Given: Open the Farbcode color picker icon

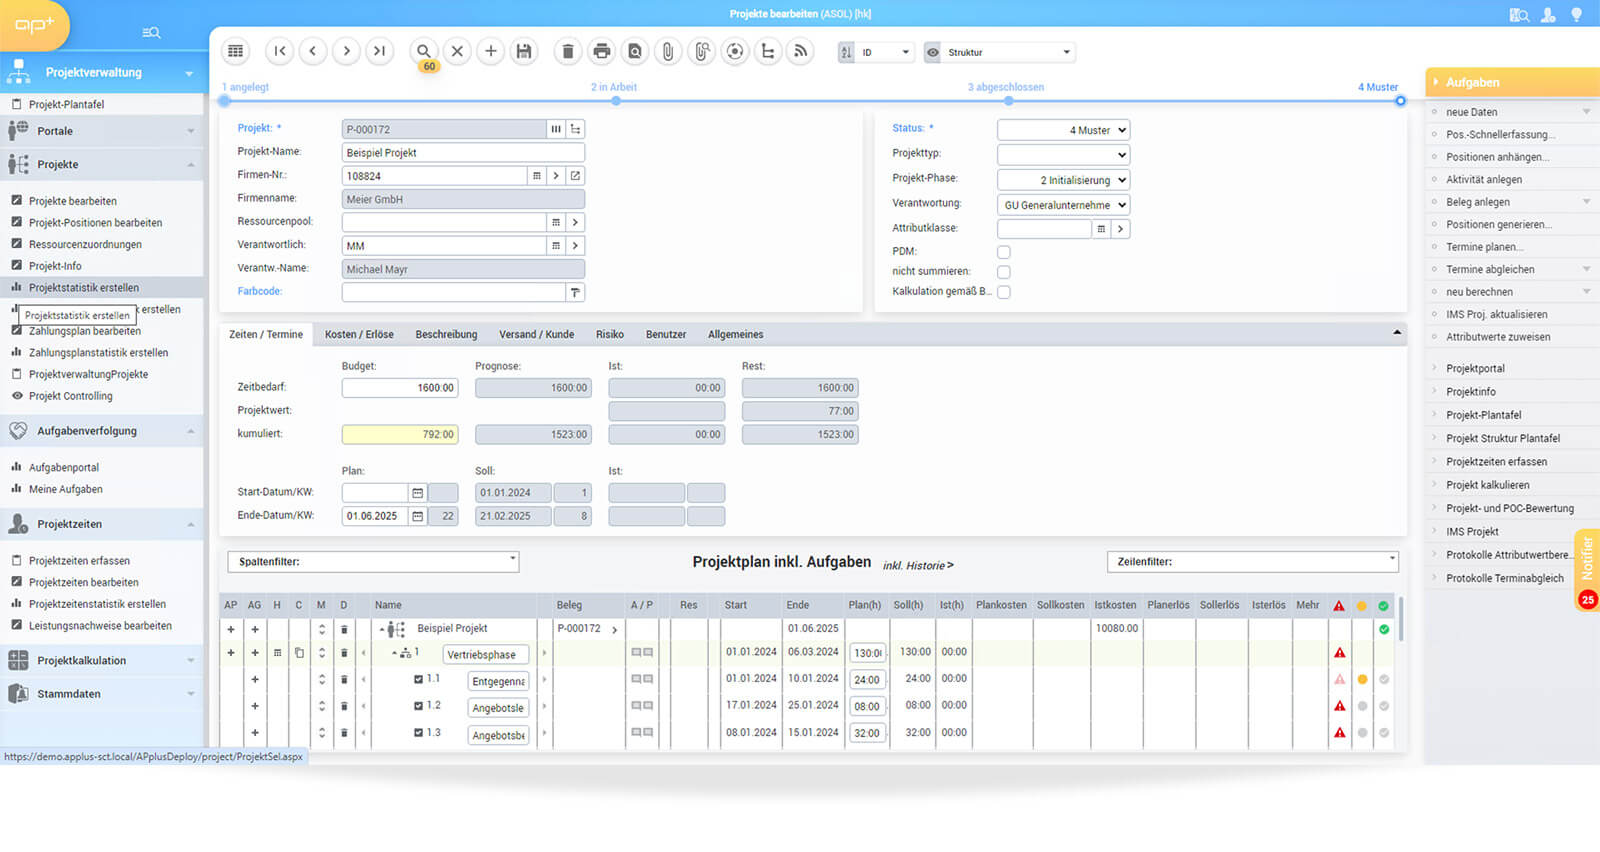Looking at the screenshot, I should (575, 292).
